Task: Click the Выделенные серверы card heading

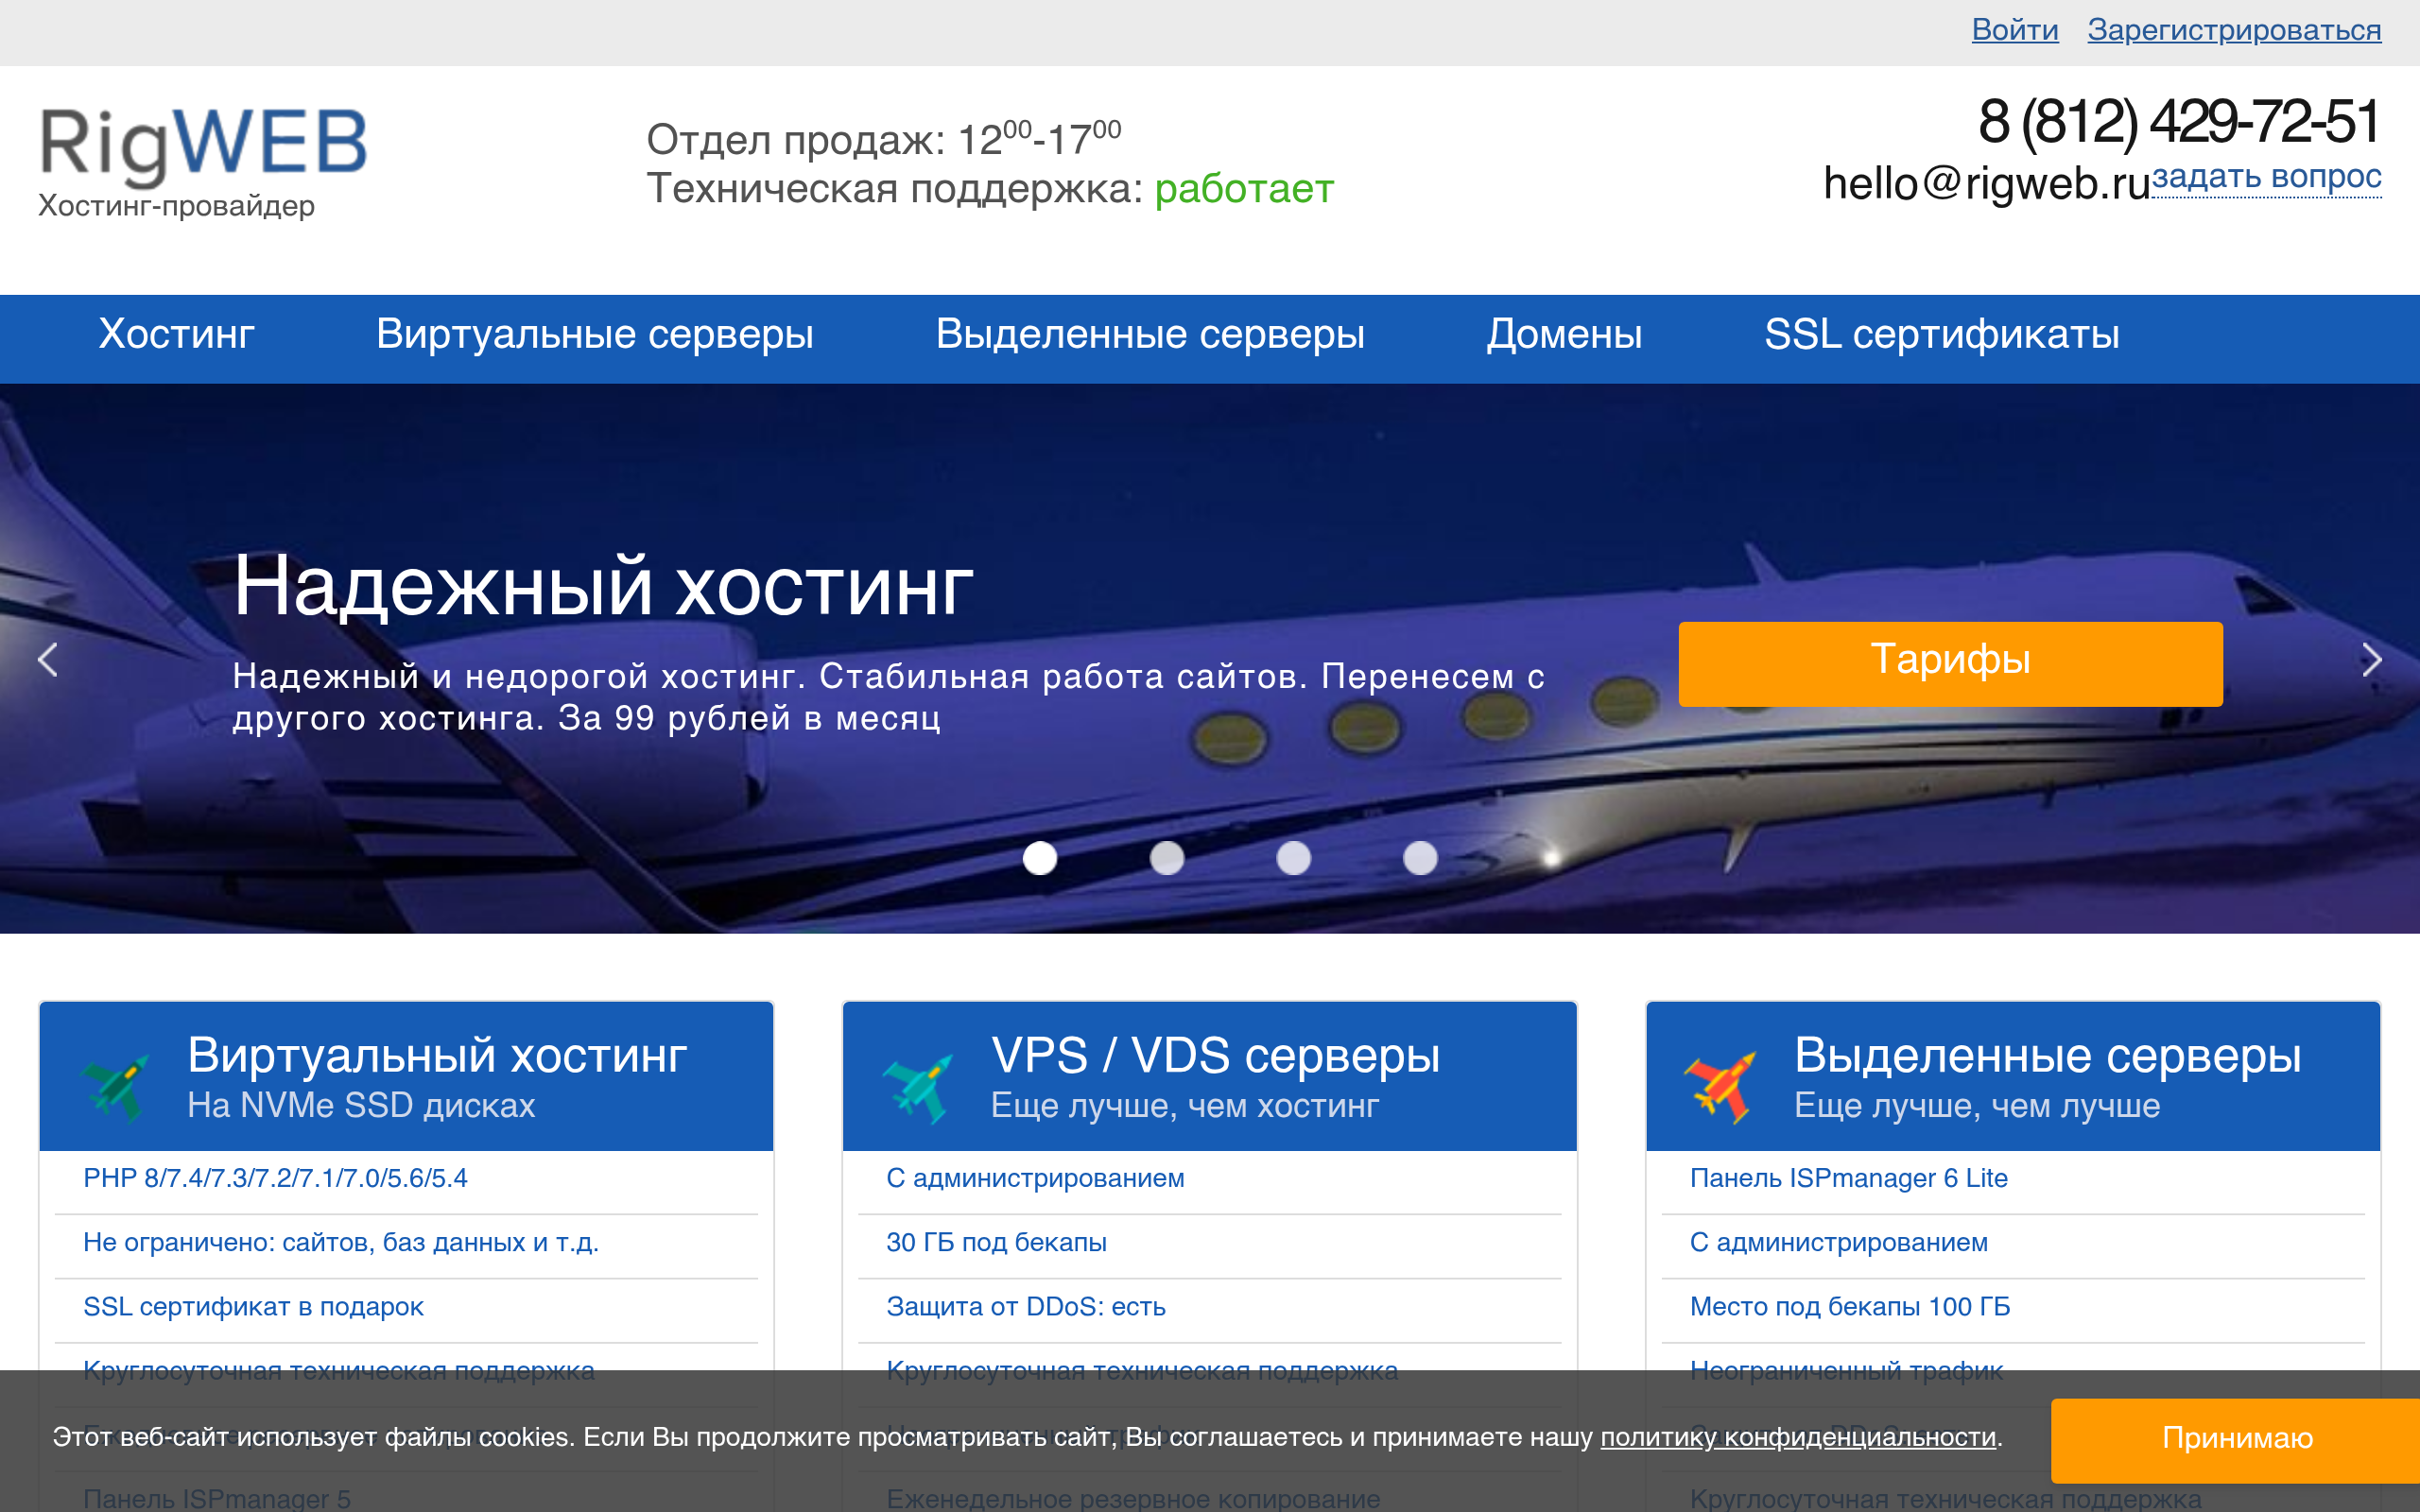Action: pyautogui.click(x=2047, y=1056)
